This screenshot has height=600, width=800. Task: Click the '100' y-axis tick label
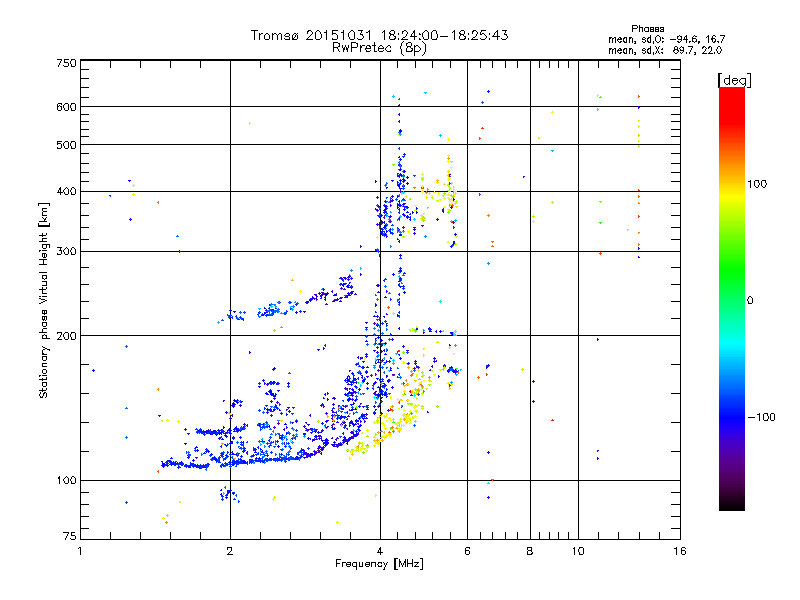[66, 481]
